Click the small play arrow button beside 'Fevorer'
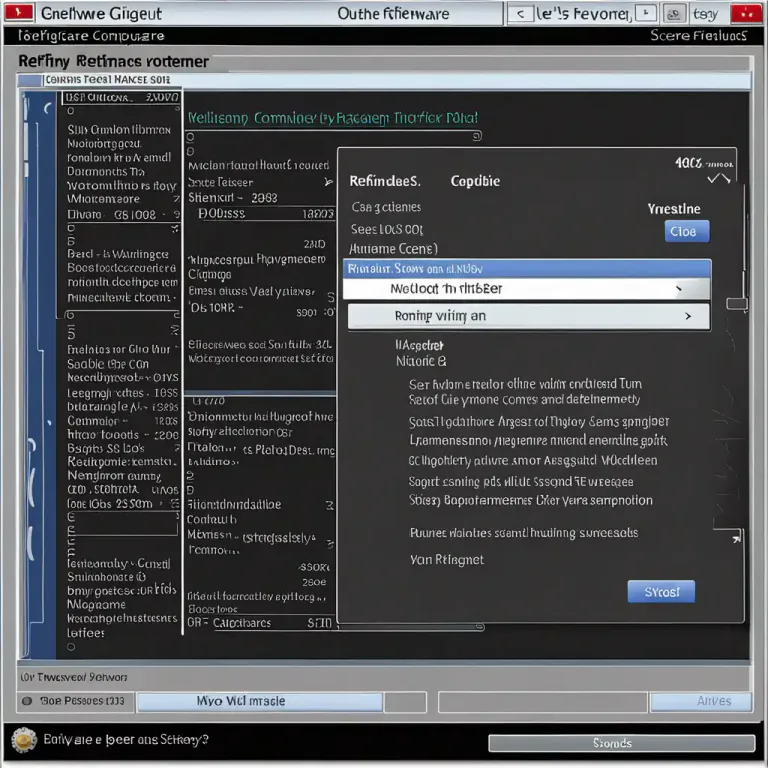 point(646,13)
